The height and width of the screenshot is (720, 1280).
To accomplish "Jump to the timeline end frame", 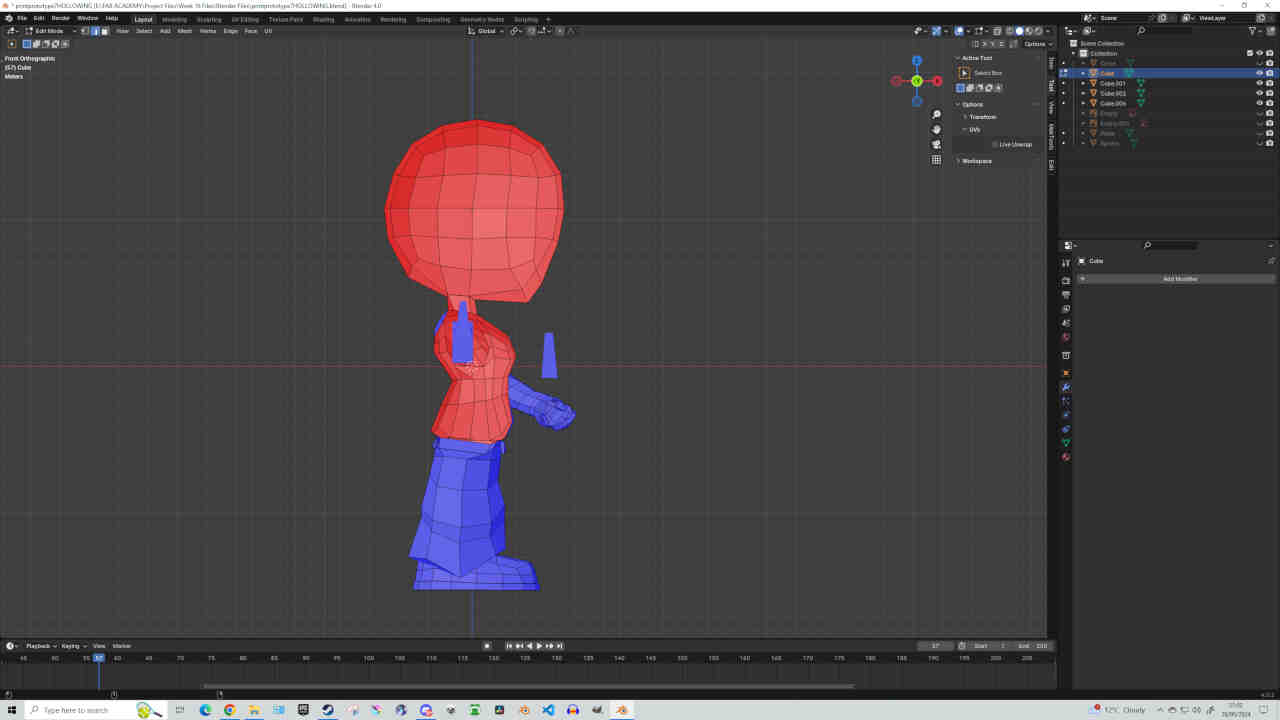I will (560, 646).
